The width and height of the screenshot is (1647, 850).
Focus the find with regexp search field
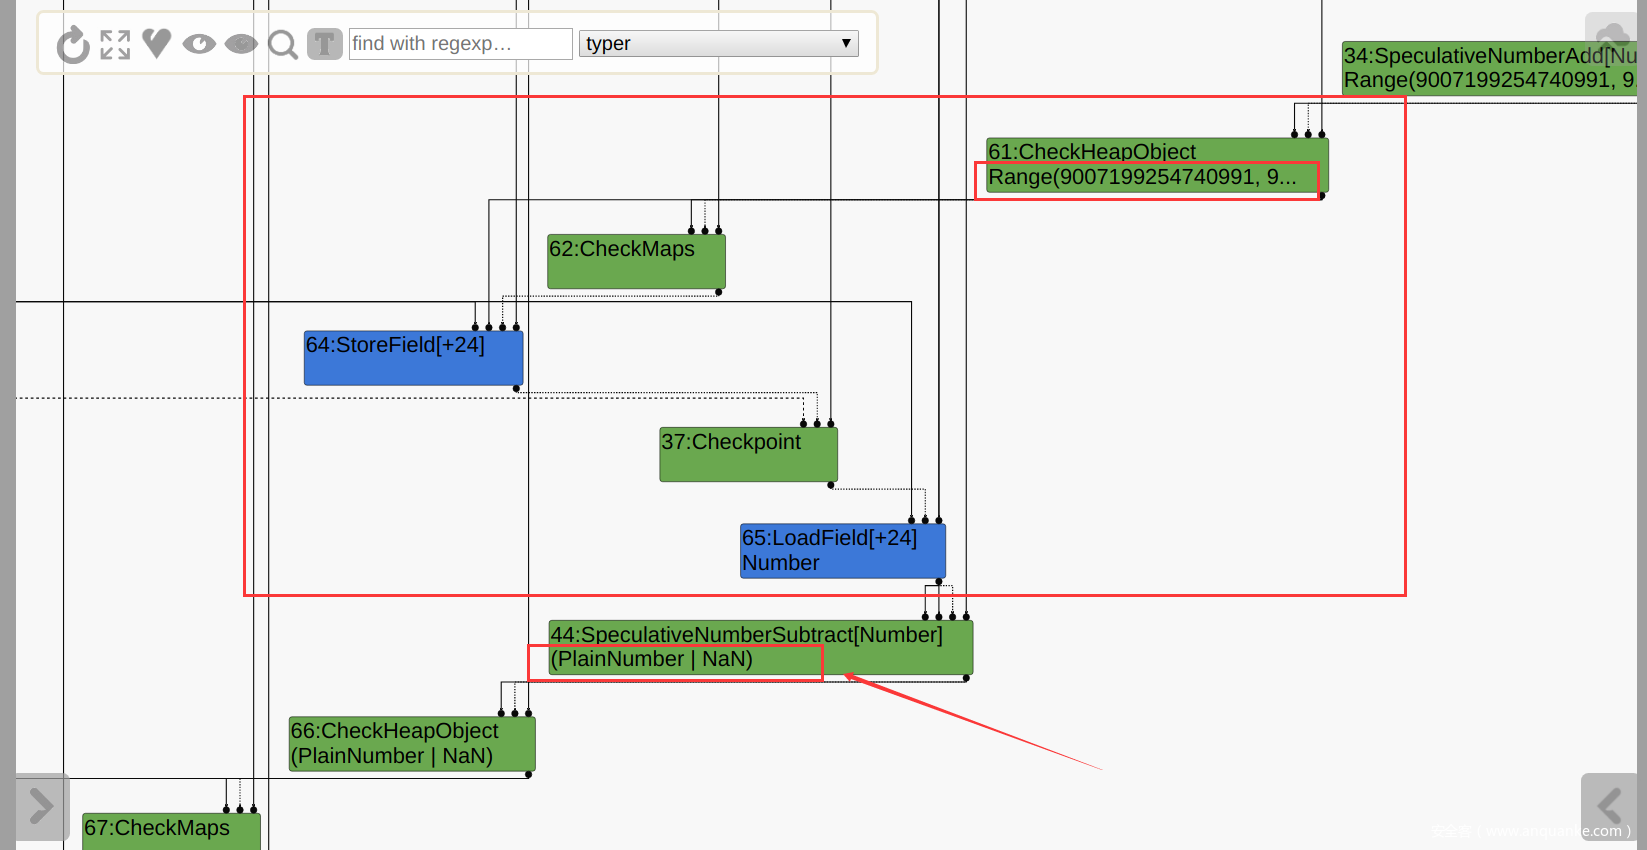460,44
